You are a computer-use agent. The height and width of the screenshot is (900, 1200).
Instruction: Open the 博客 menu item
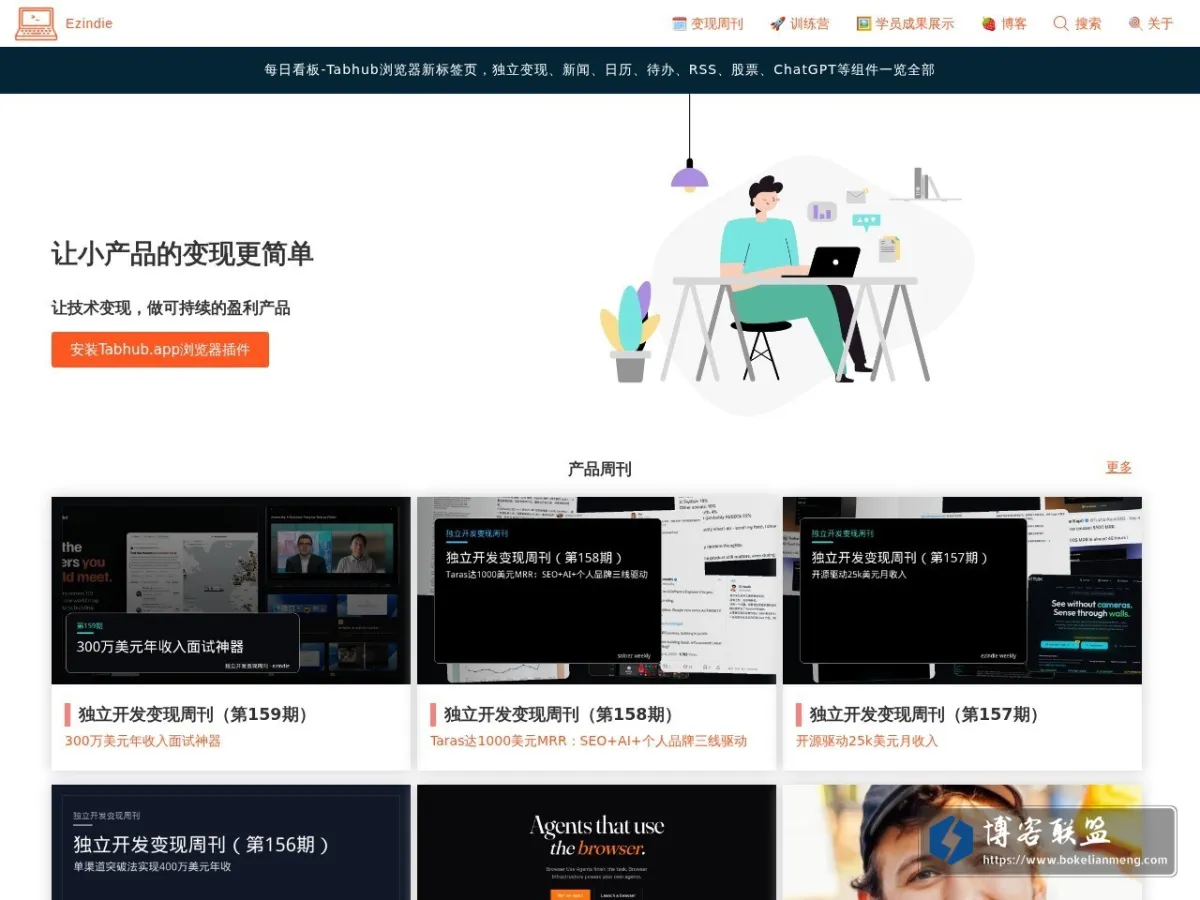tap(1004, 23)
